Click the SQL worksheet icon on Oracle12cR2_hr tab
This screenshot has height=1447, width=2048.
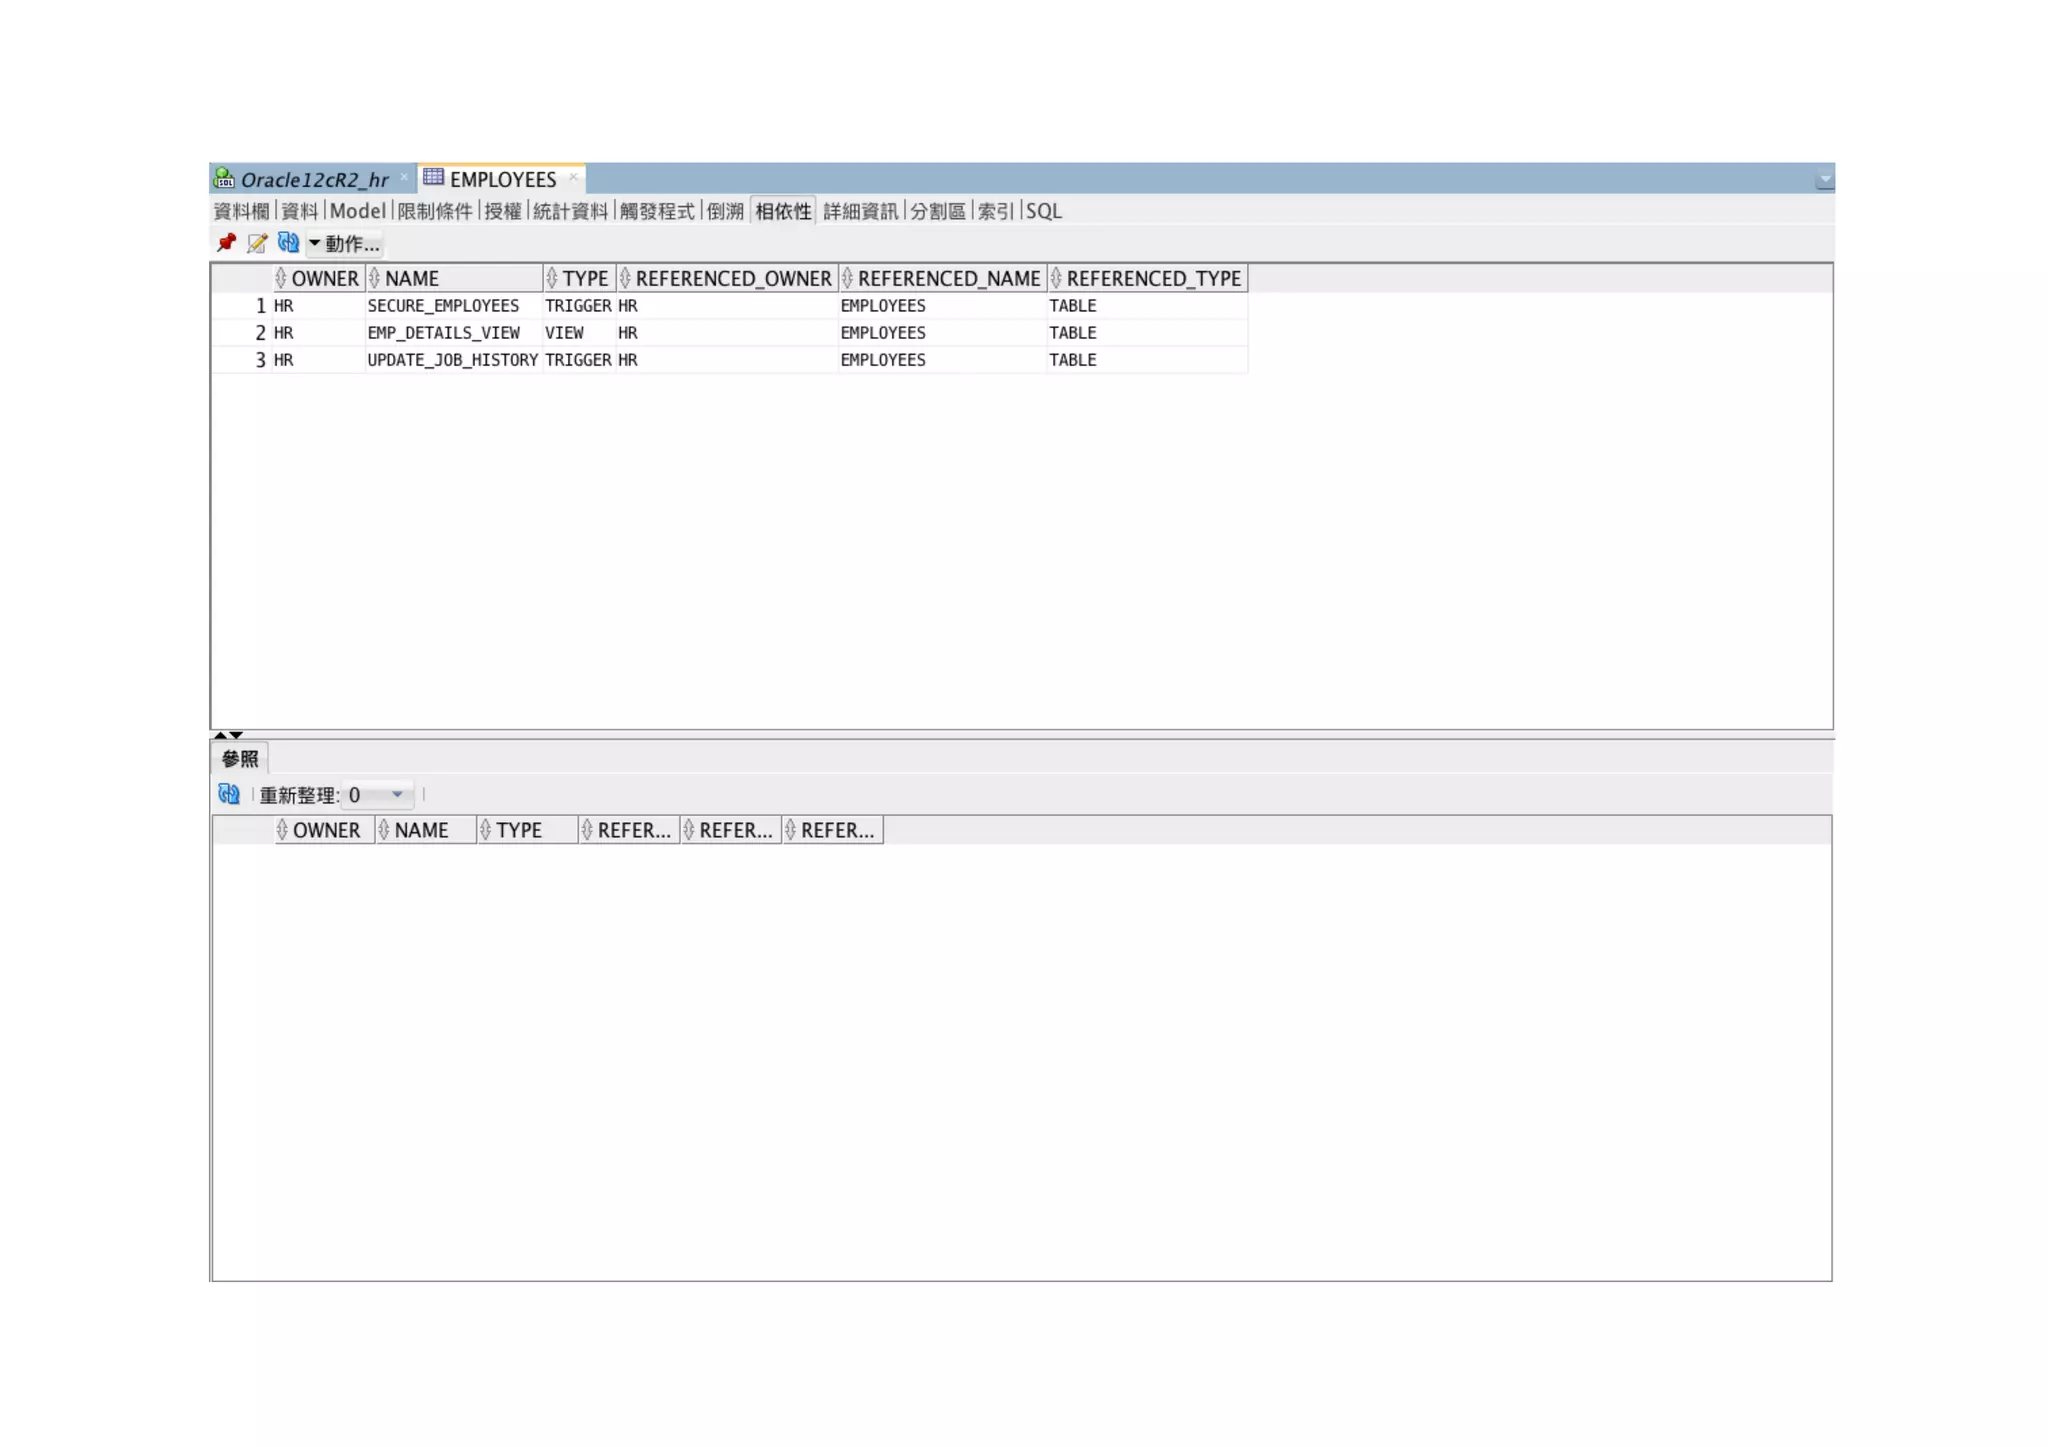[x=224, y=179]
